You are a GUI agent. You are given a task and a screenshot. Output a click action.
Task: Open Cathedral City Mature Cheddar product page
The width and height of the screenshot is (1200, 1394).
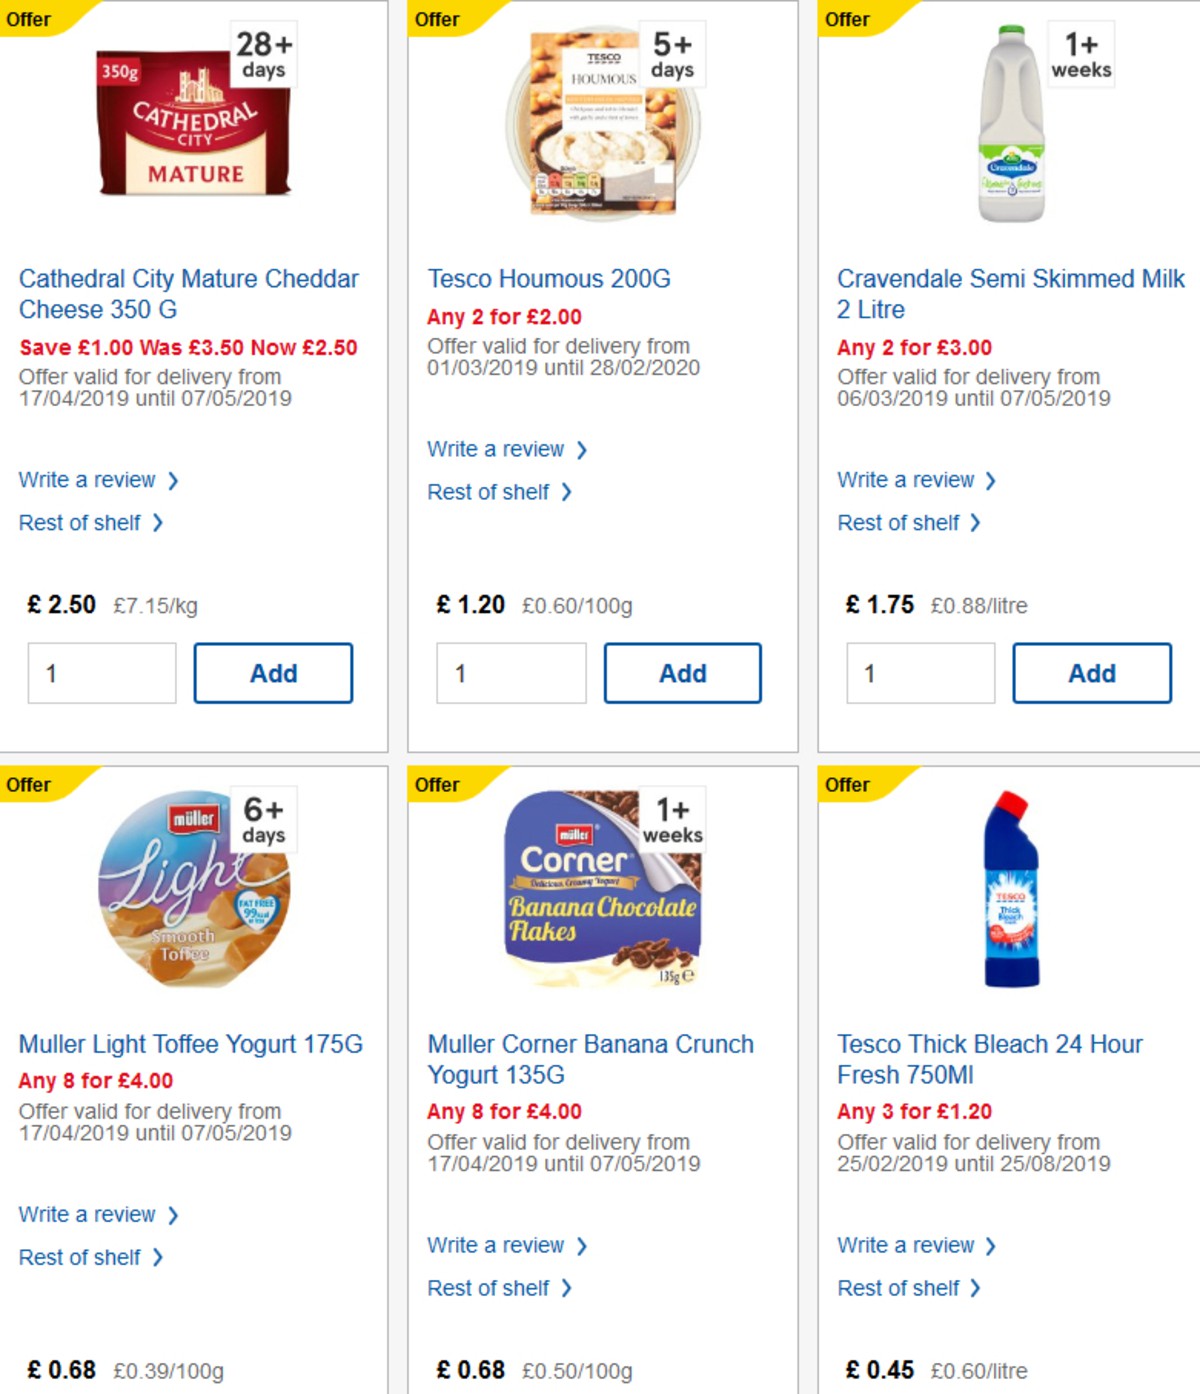pos(189,294)
